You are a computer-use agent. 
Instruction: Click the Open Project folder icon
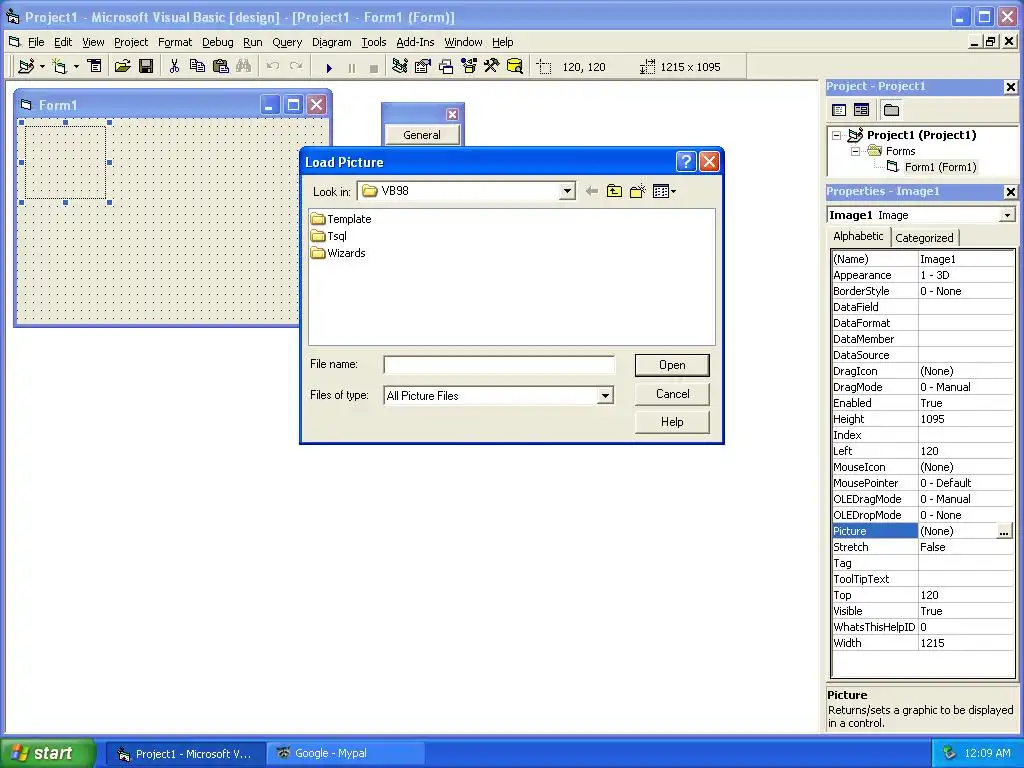pos(122,67)
